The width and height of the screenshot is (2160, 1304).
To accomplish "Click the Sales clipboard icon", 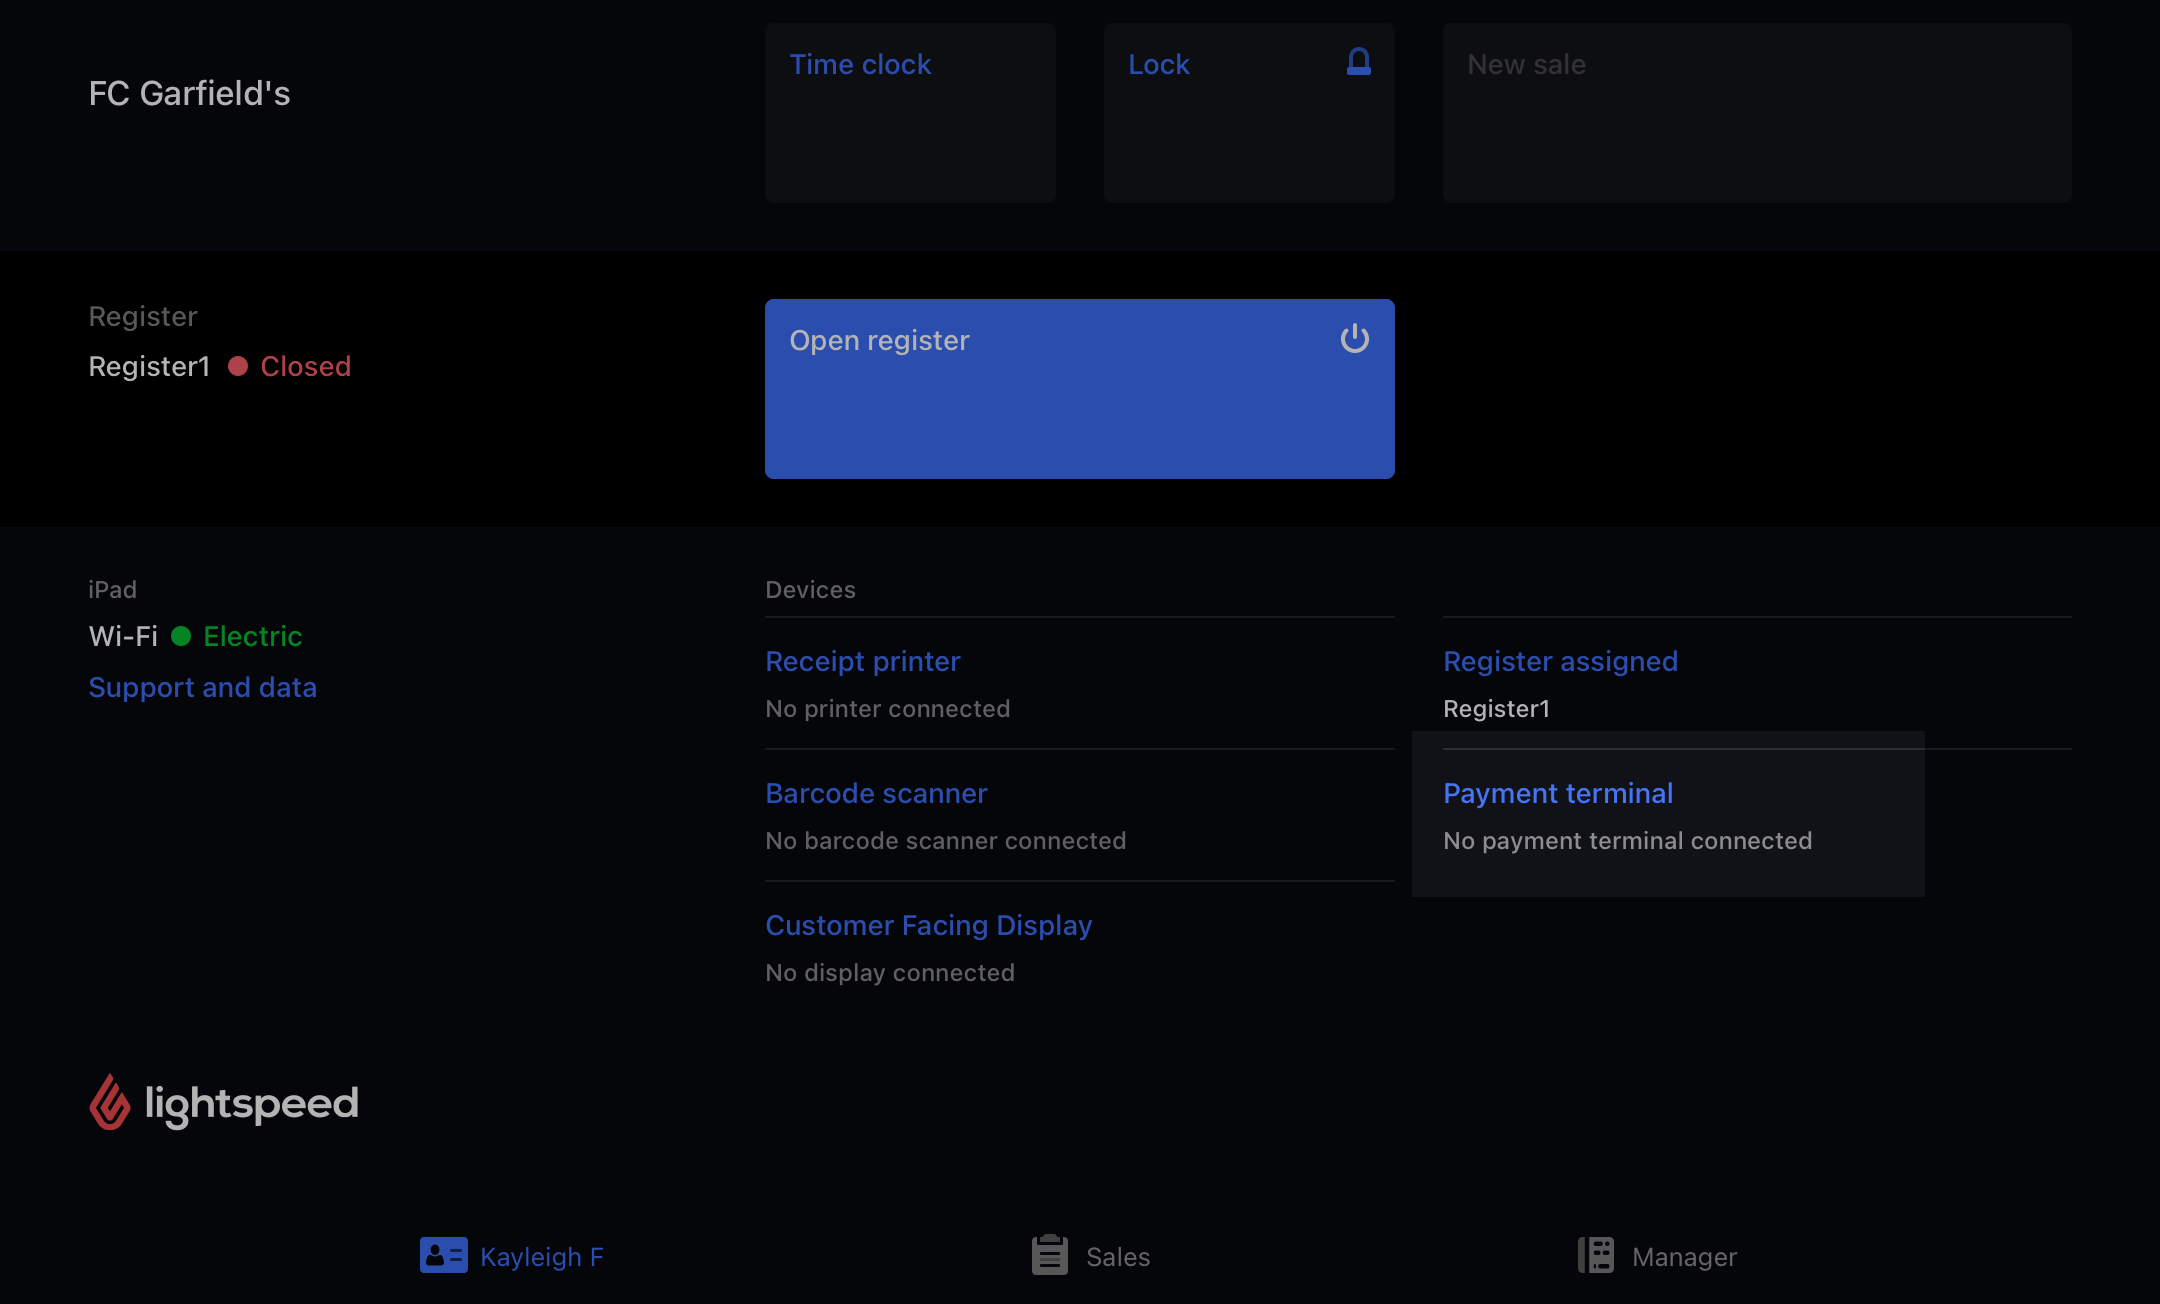I will click(1049, 1255).
